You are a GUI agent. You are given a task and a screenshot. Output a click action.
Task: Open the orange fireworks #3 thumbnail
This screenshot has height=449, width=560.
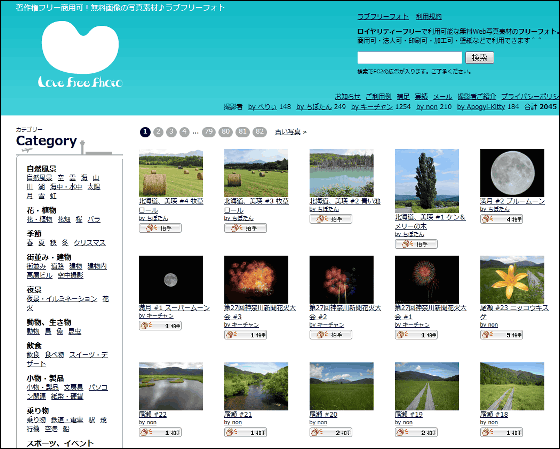(256, 280)
